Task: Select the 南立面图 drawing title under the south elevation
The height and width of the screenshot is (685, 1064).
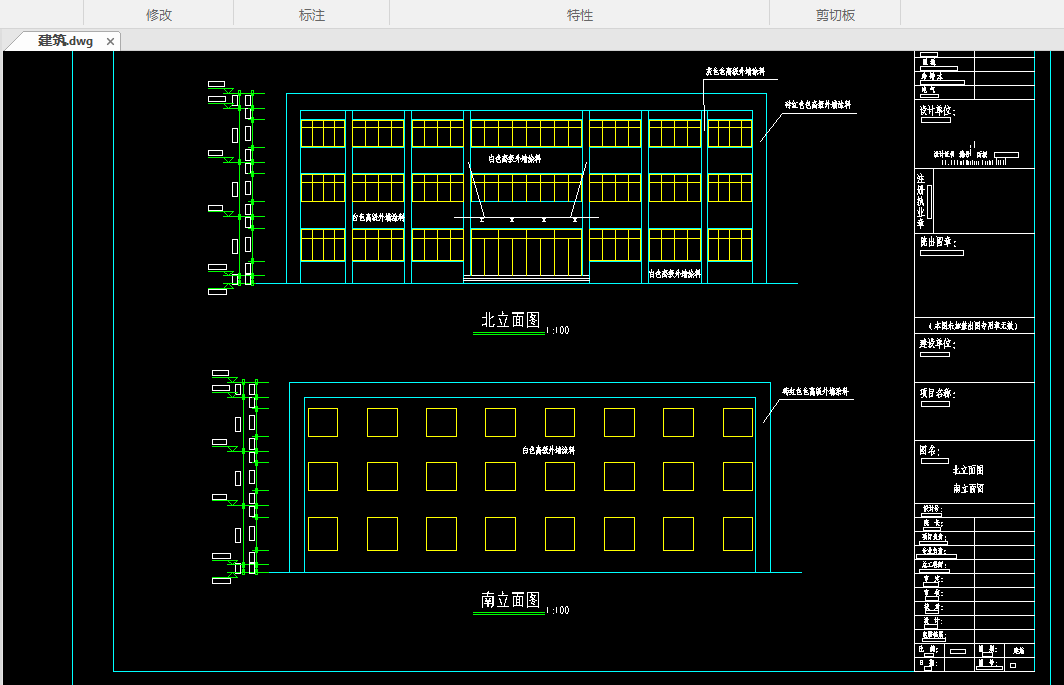Action: click(x=510, y=599)
